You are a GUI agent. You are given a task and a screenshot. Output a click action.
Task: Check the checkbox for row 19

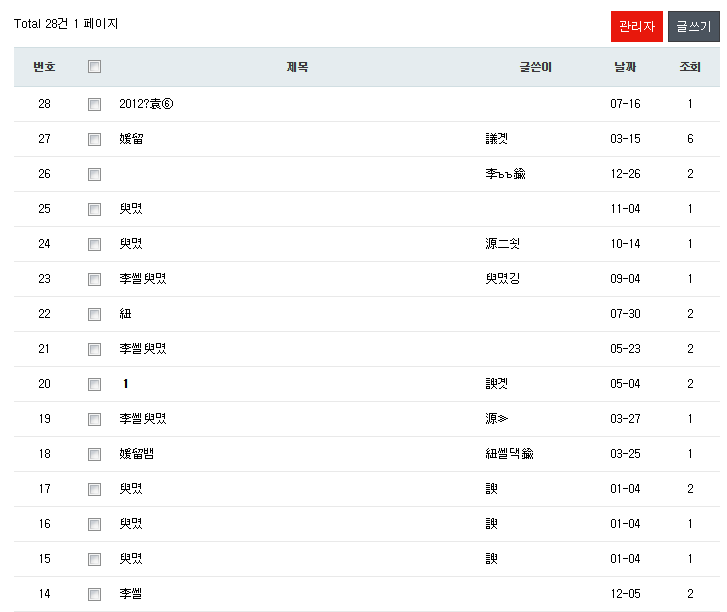click(95, 419)
